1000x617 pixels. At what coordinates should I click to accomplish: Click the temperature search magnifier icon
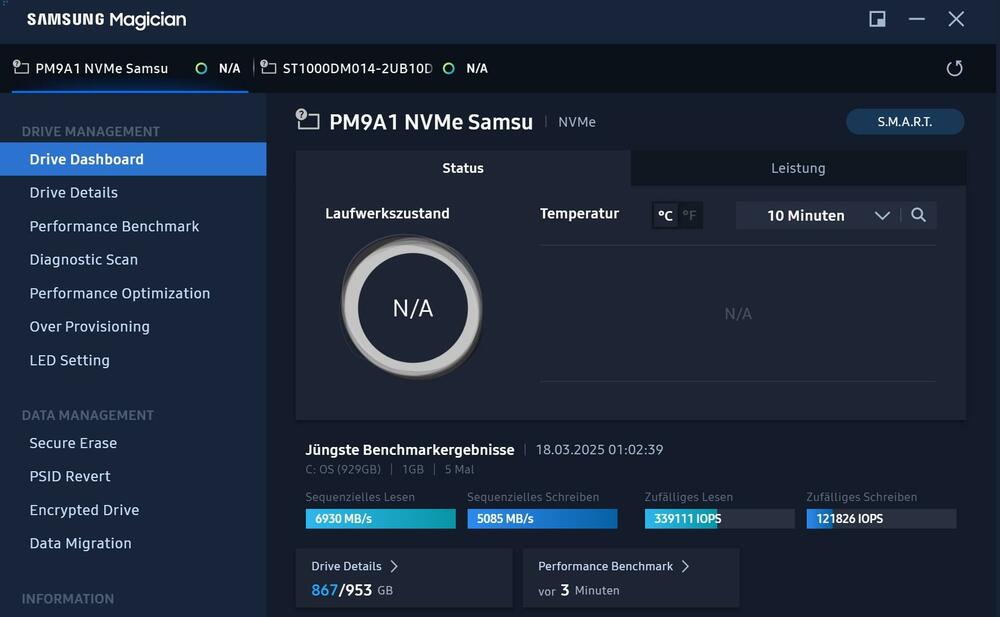(x=918, y=215)
